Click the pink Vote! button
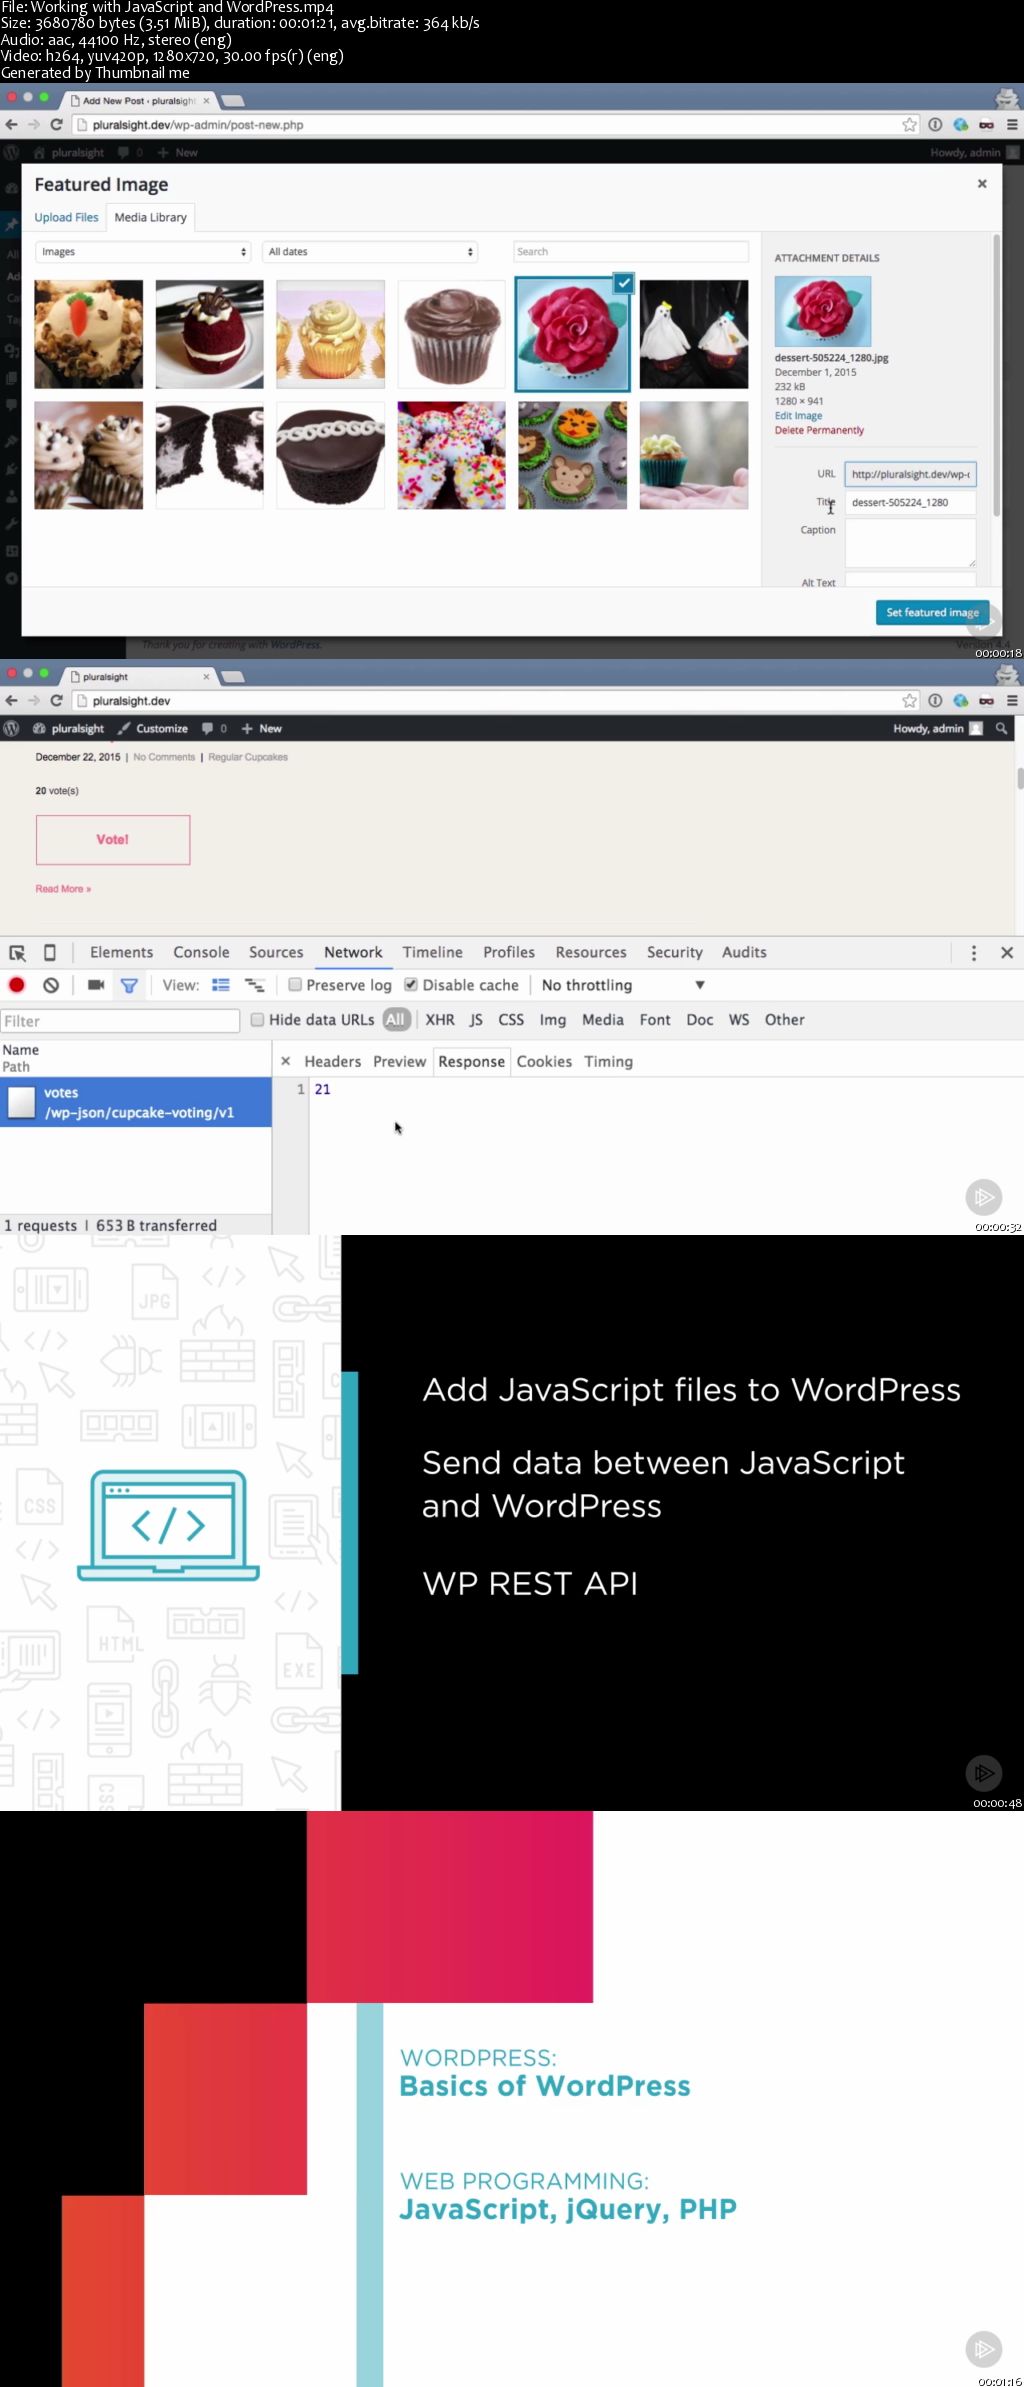Screen dimensions: 1024x2387 pos(113,840)
